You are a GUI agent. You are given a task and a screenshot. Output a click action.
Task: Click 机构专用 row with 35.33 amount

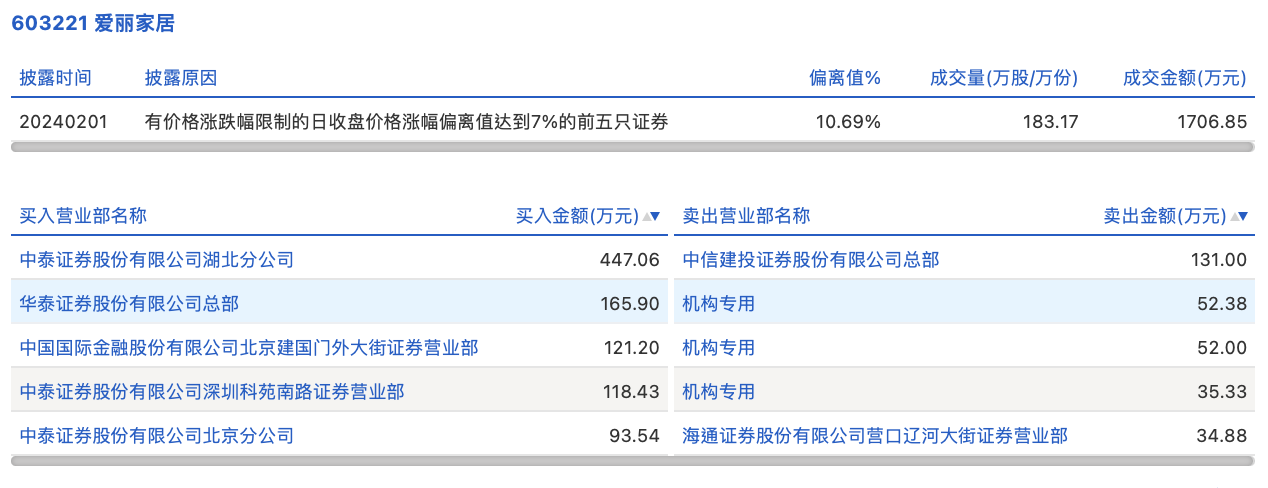tap(719, 391)
